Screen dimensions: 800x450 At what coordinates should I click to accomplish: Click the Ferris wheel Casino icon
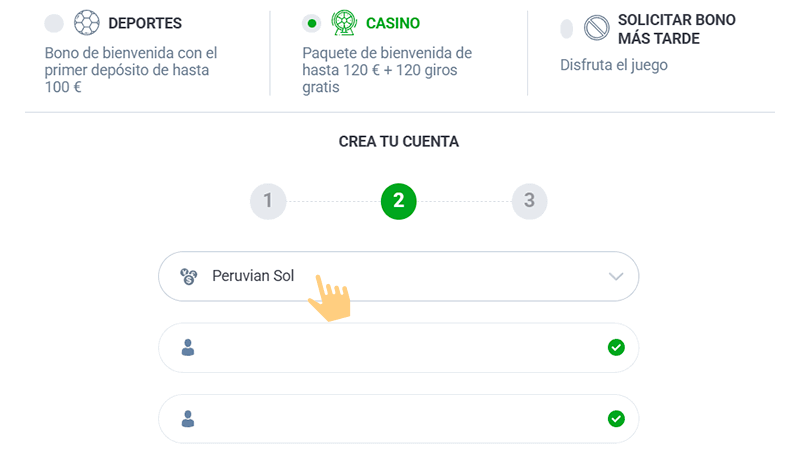344,23
